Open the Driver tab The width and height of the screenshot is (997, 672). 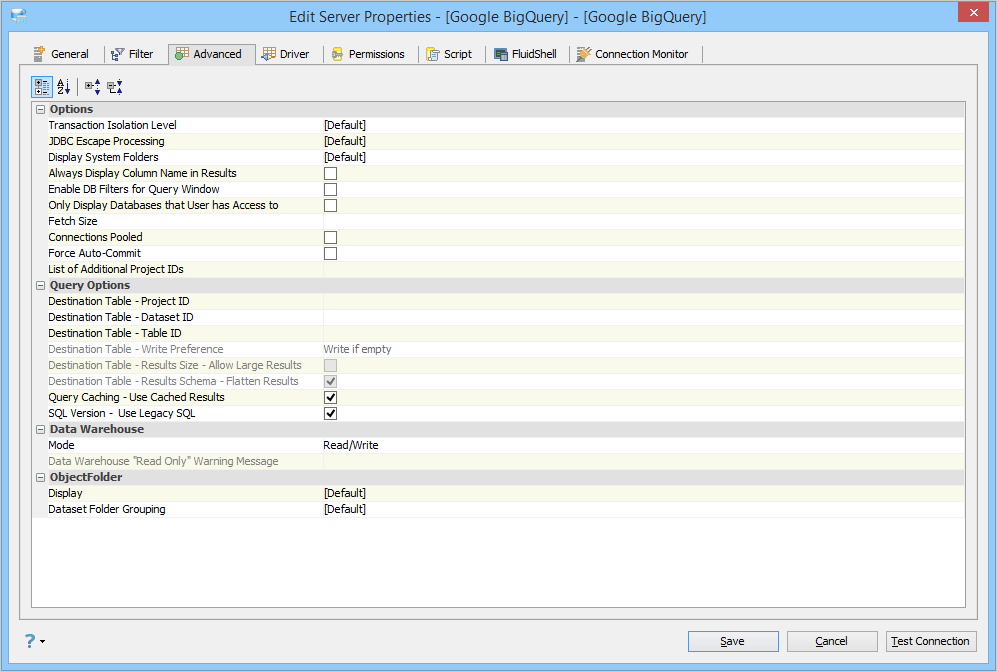285,54
